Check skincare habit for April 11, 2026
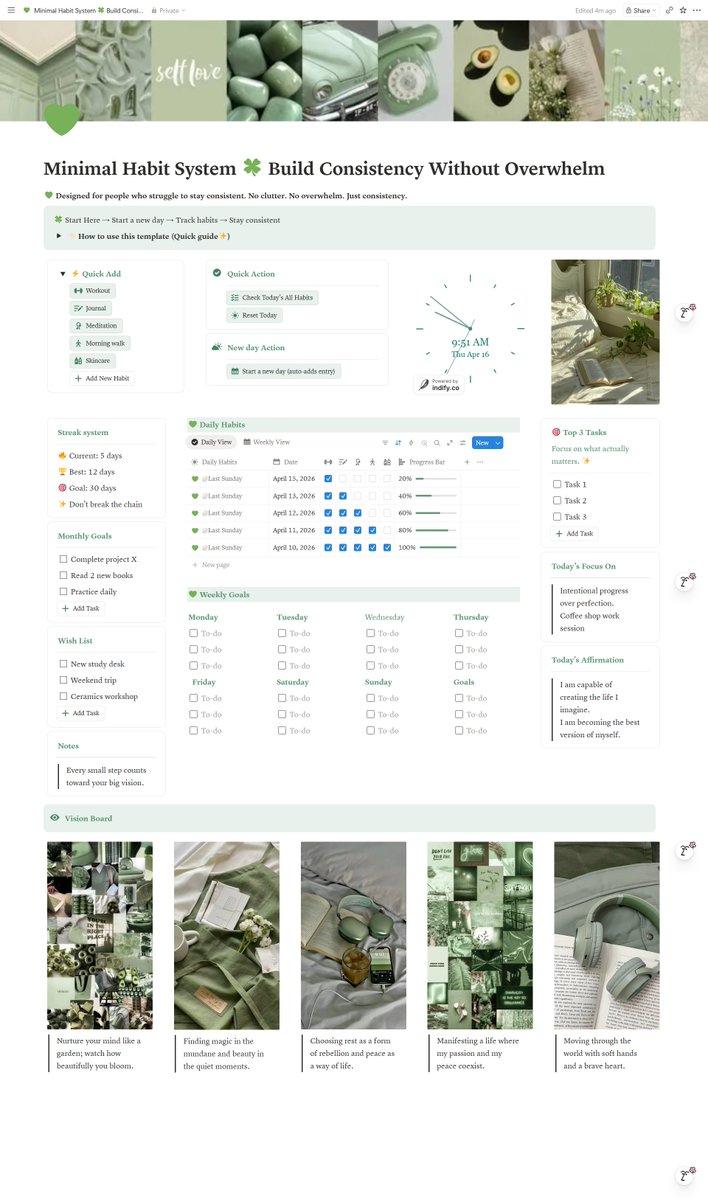 (x=387, y=530)
